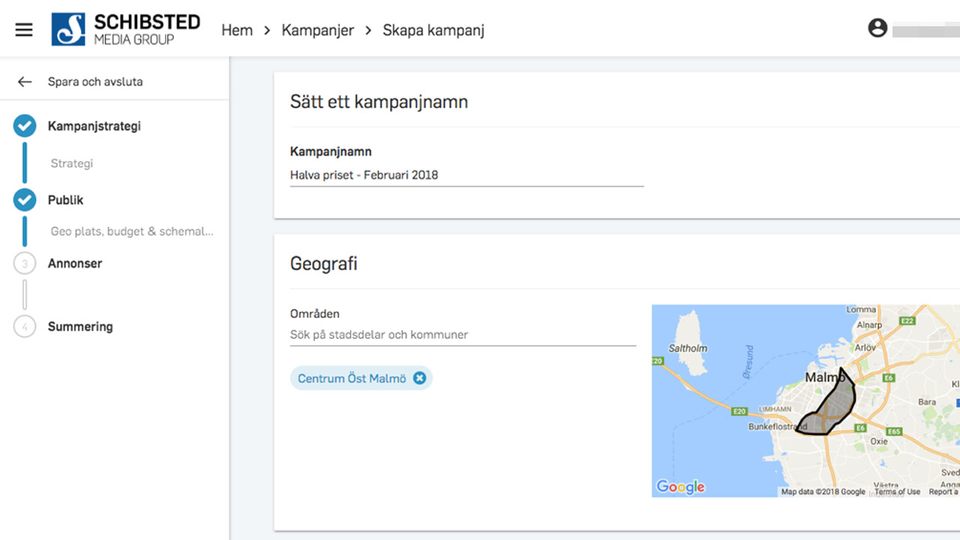Click Skapa kampanj breadcrumb item
The image size is (960, 540).
(433, 30)
